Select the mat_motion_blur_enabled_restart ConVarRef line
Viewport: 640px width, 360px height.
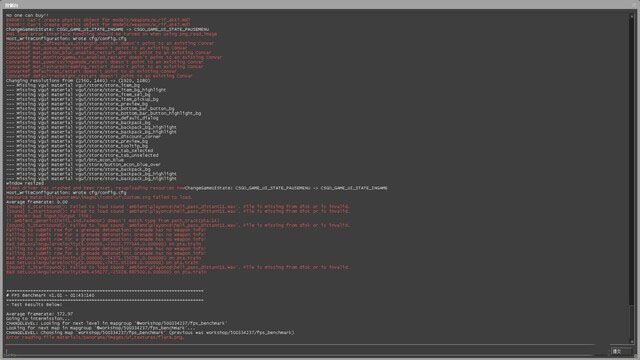[x=109, y=53]
